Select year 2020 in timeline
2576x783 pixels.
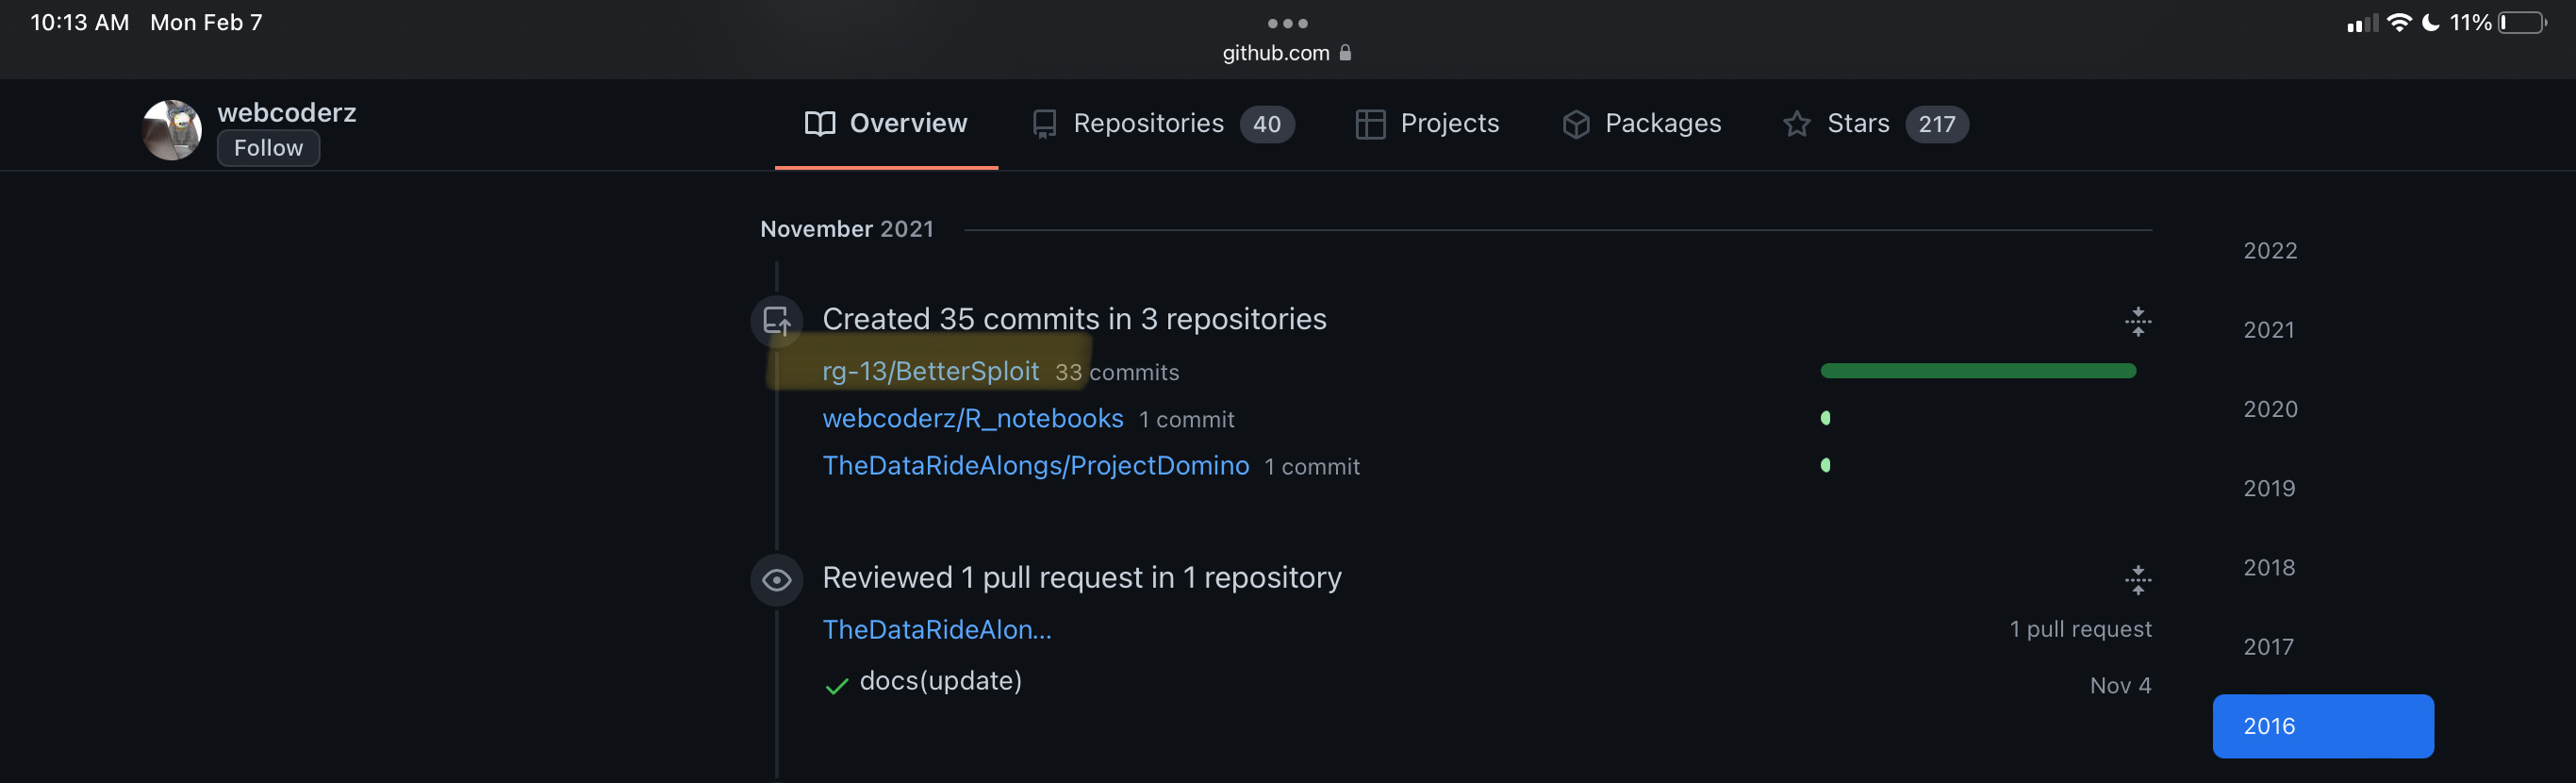2270,409
